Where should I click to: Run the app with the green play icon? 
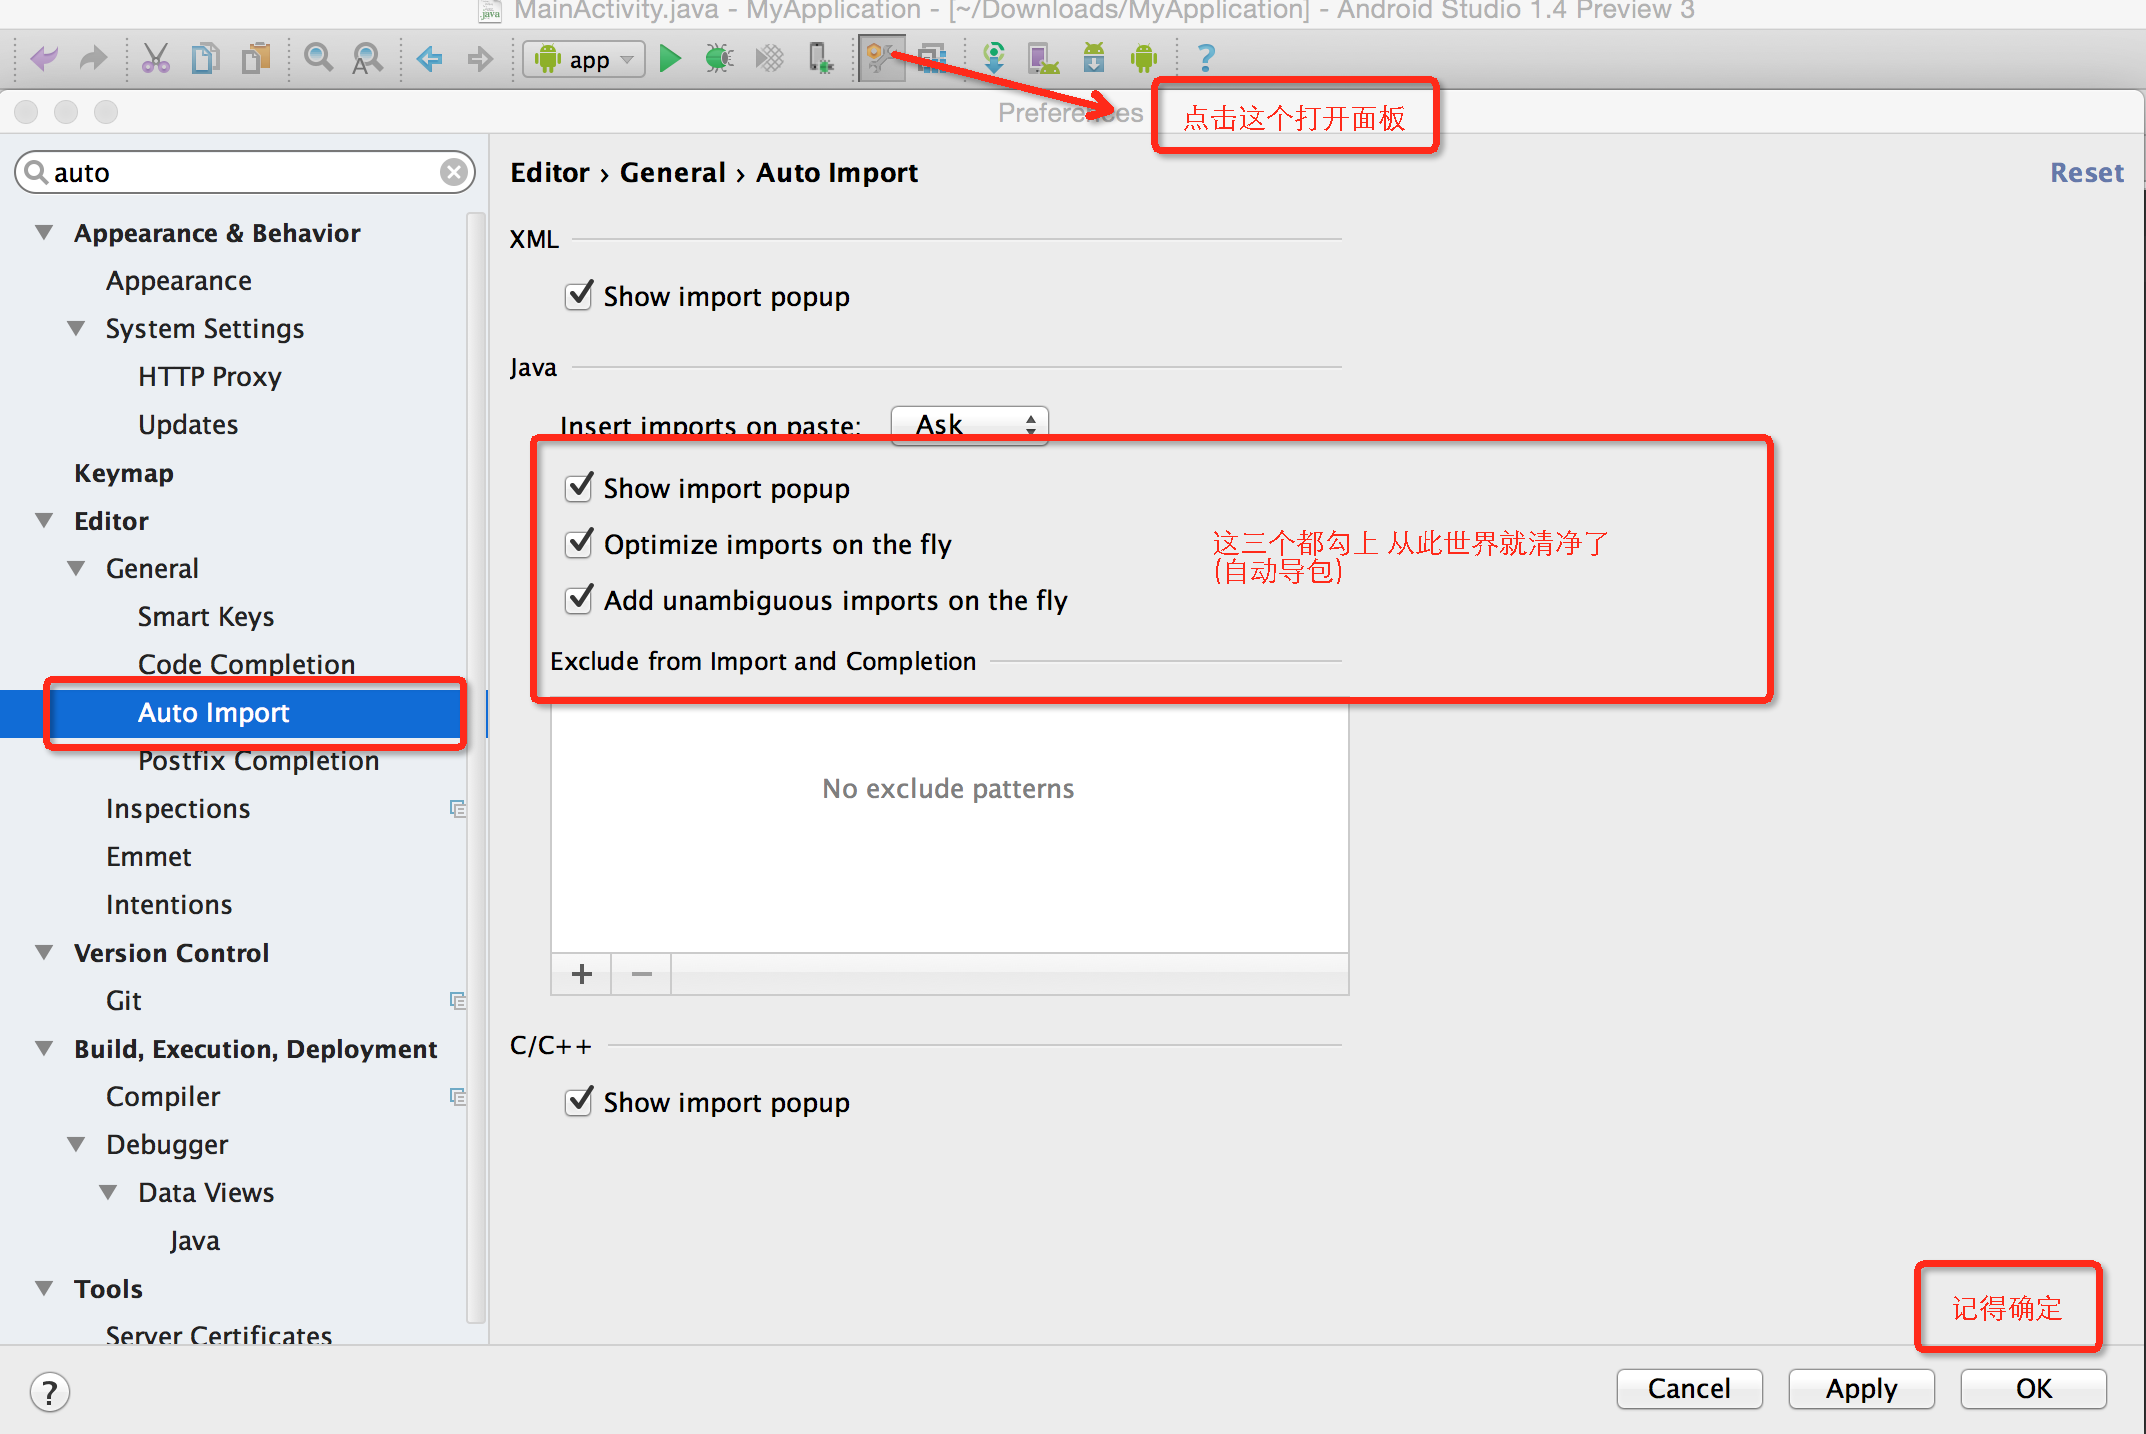[670, 58]
